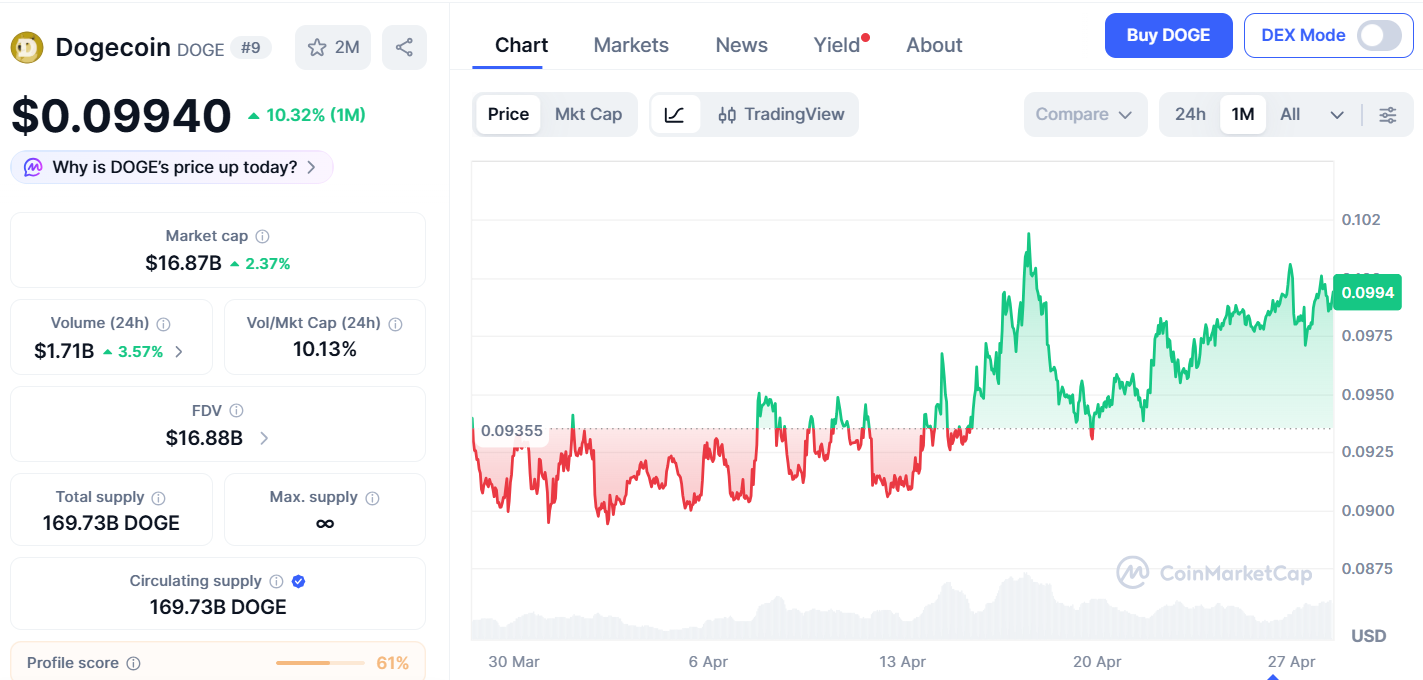Click the 61% profile score value
Viewport: 1423px width, 680px height.
click(393, 663)
